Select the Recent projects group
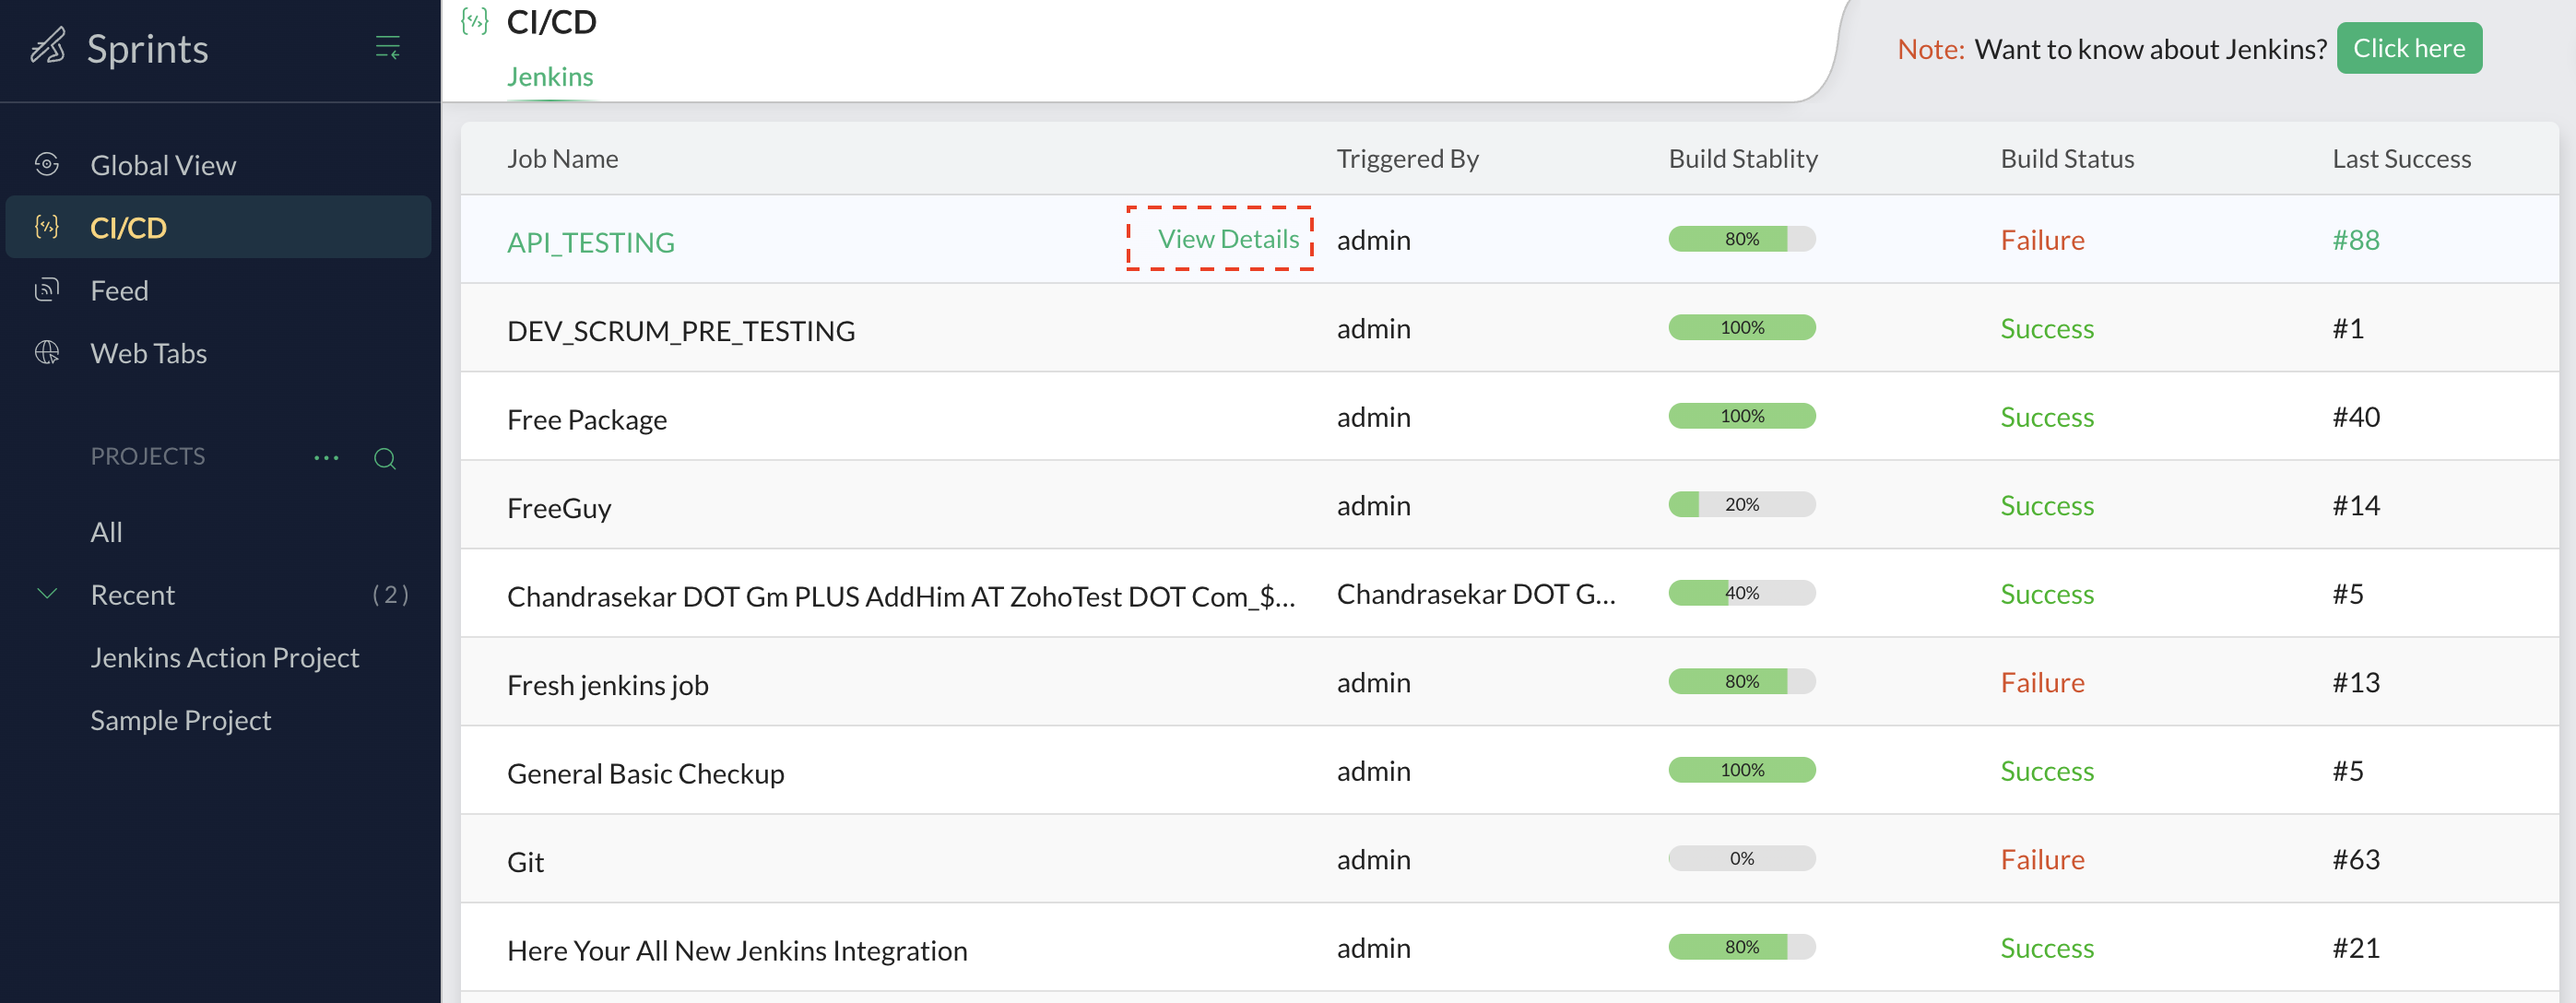2576x1003 pixels. point(132,595)
